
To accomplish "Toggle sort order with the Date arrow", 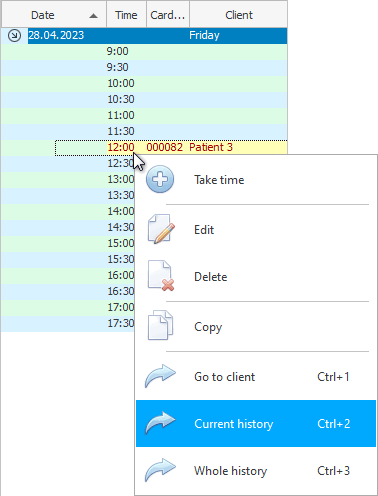I will pos(94,15).
